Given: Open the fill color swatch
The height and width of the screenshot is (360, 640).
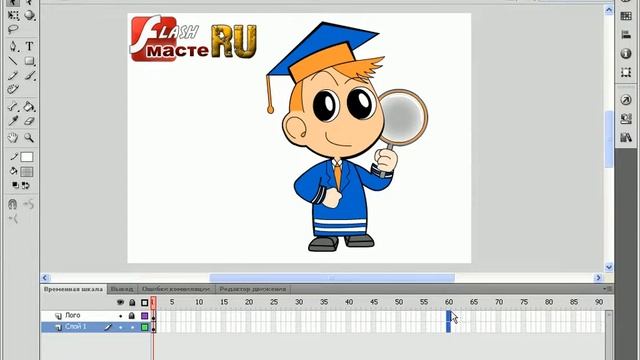Looking at the screenshot, I should click(27, 172).
